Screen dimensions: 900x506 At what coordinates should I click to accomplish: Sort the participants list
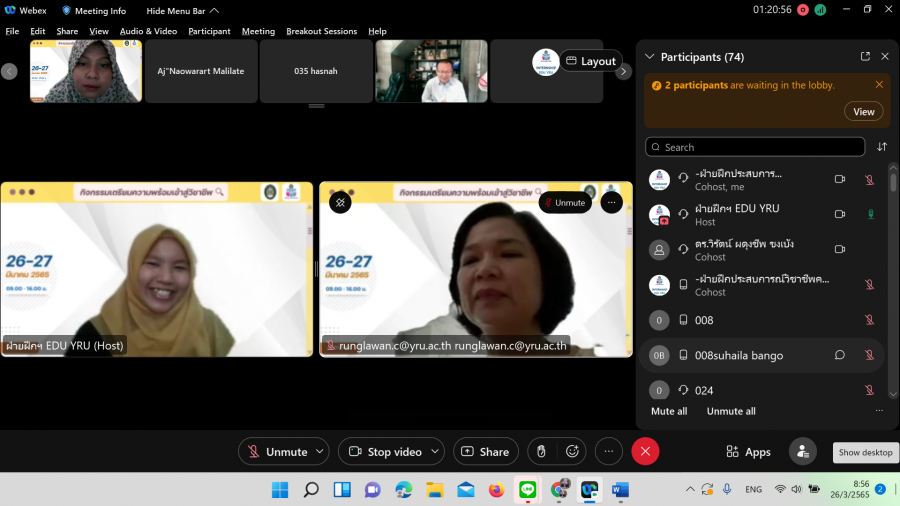click(882, 147)
